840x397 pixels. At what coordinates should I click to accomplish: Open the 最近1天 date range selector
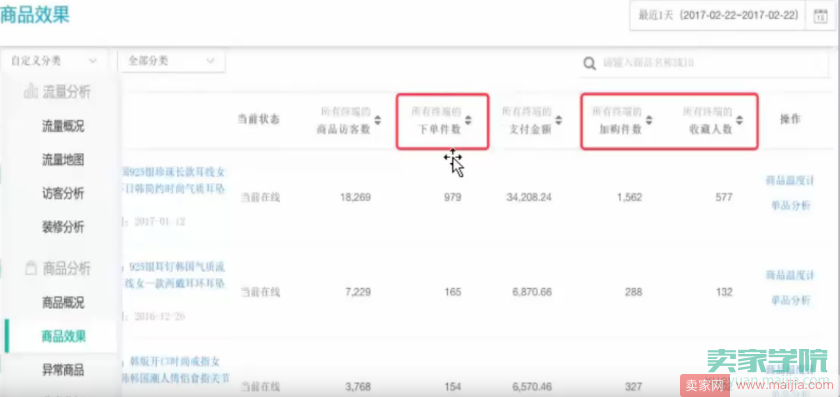718,15
